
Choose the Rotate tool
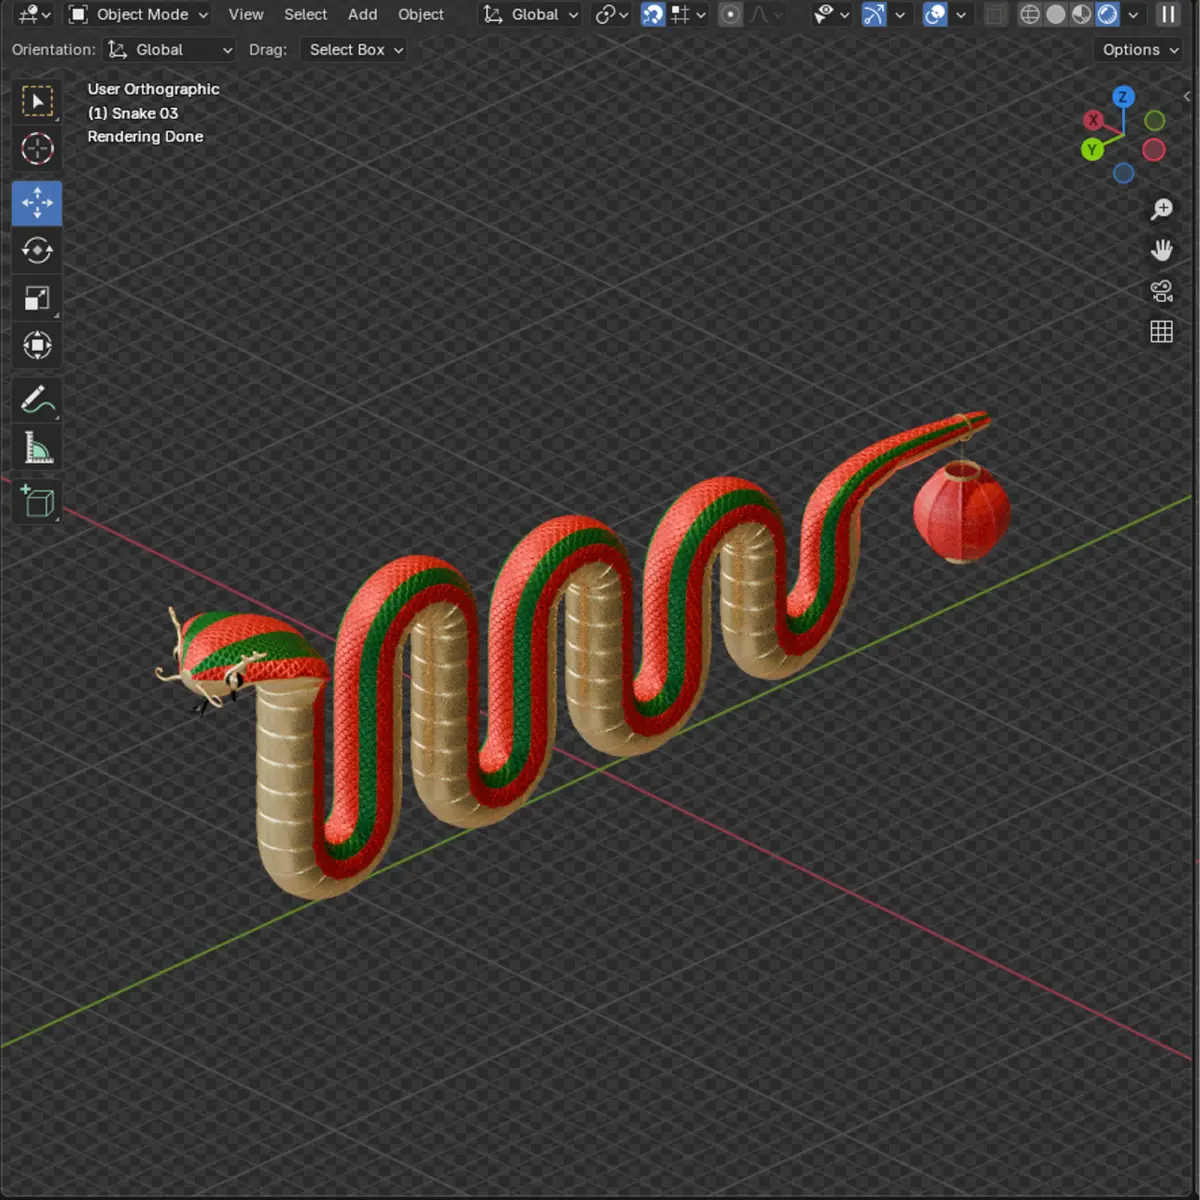[x=37, y=250]
